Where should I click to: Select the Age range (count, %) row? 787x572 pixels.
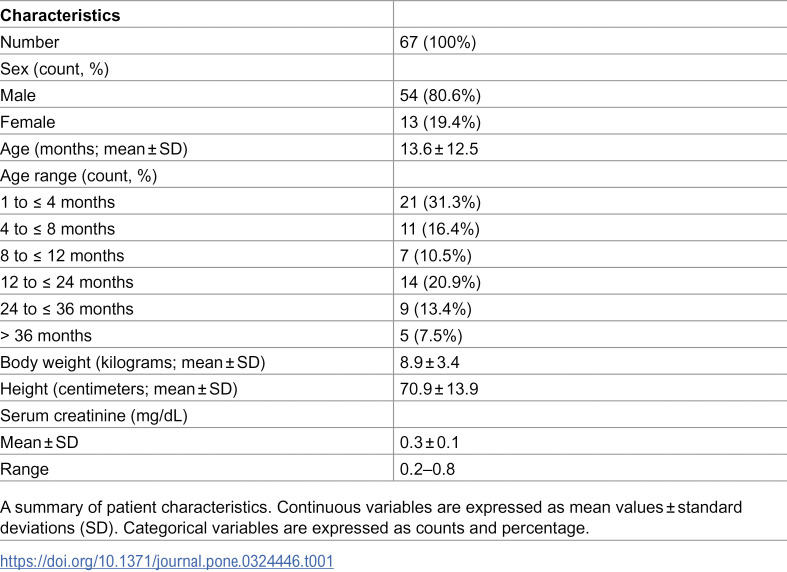394,175
